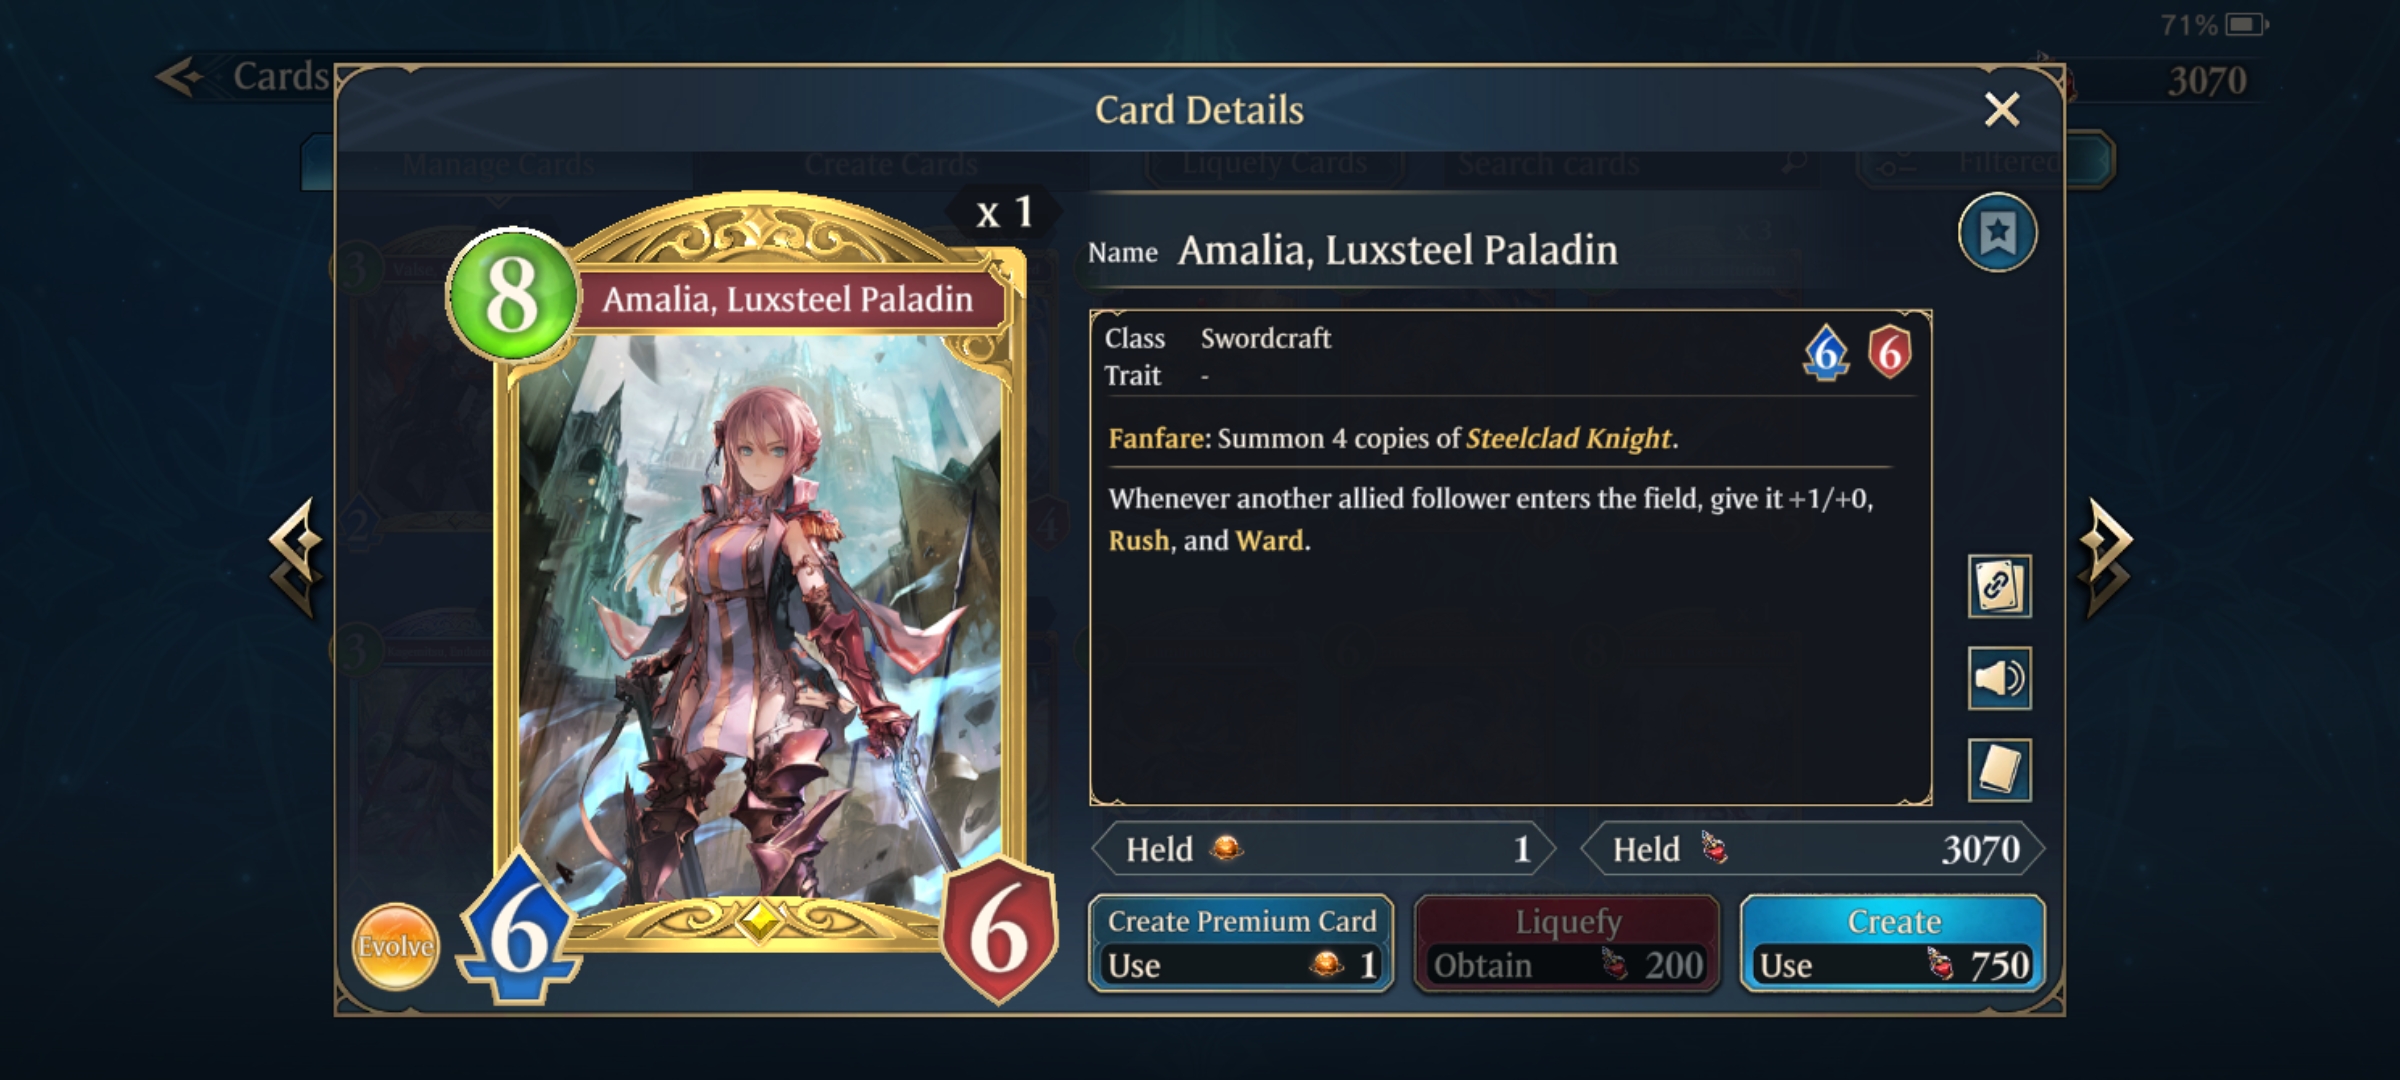Tap the green 8 cost orb
Viewport: 2400px width, 1080px height.
pos(512,295)
